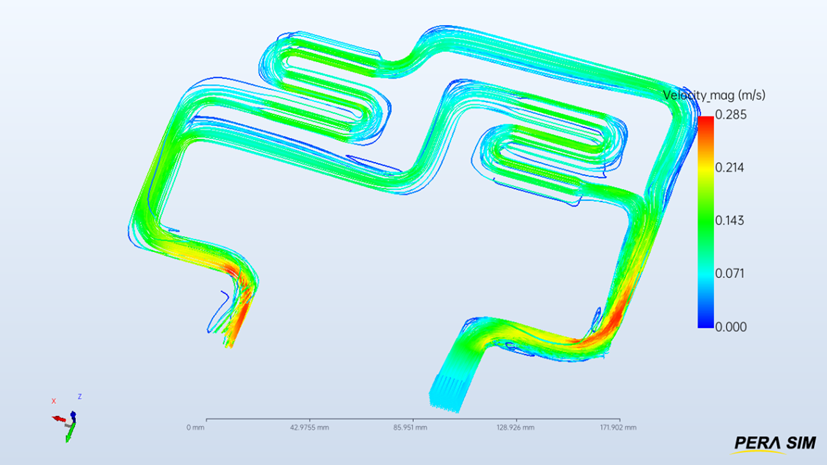Screen dimensions: 827x465
Task: Click the green Y axis arrow on the triad
Action: coord(69,433)
